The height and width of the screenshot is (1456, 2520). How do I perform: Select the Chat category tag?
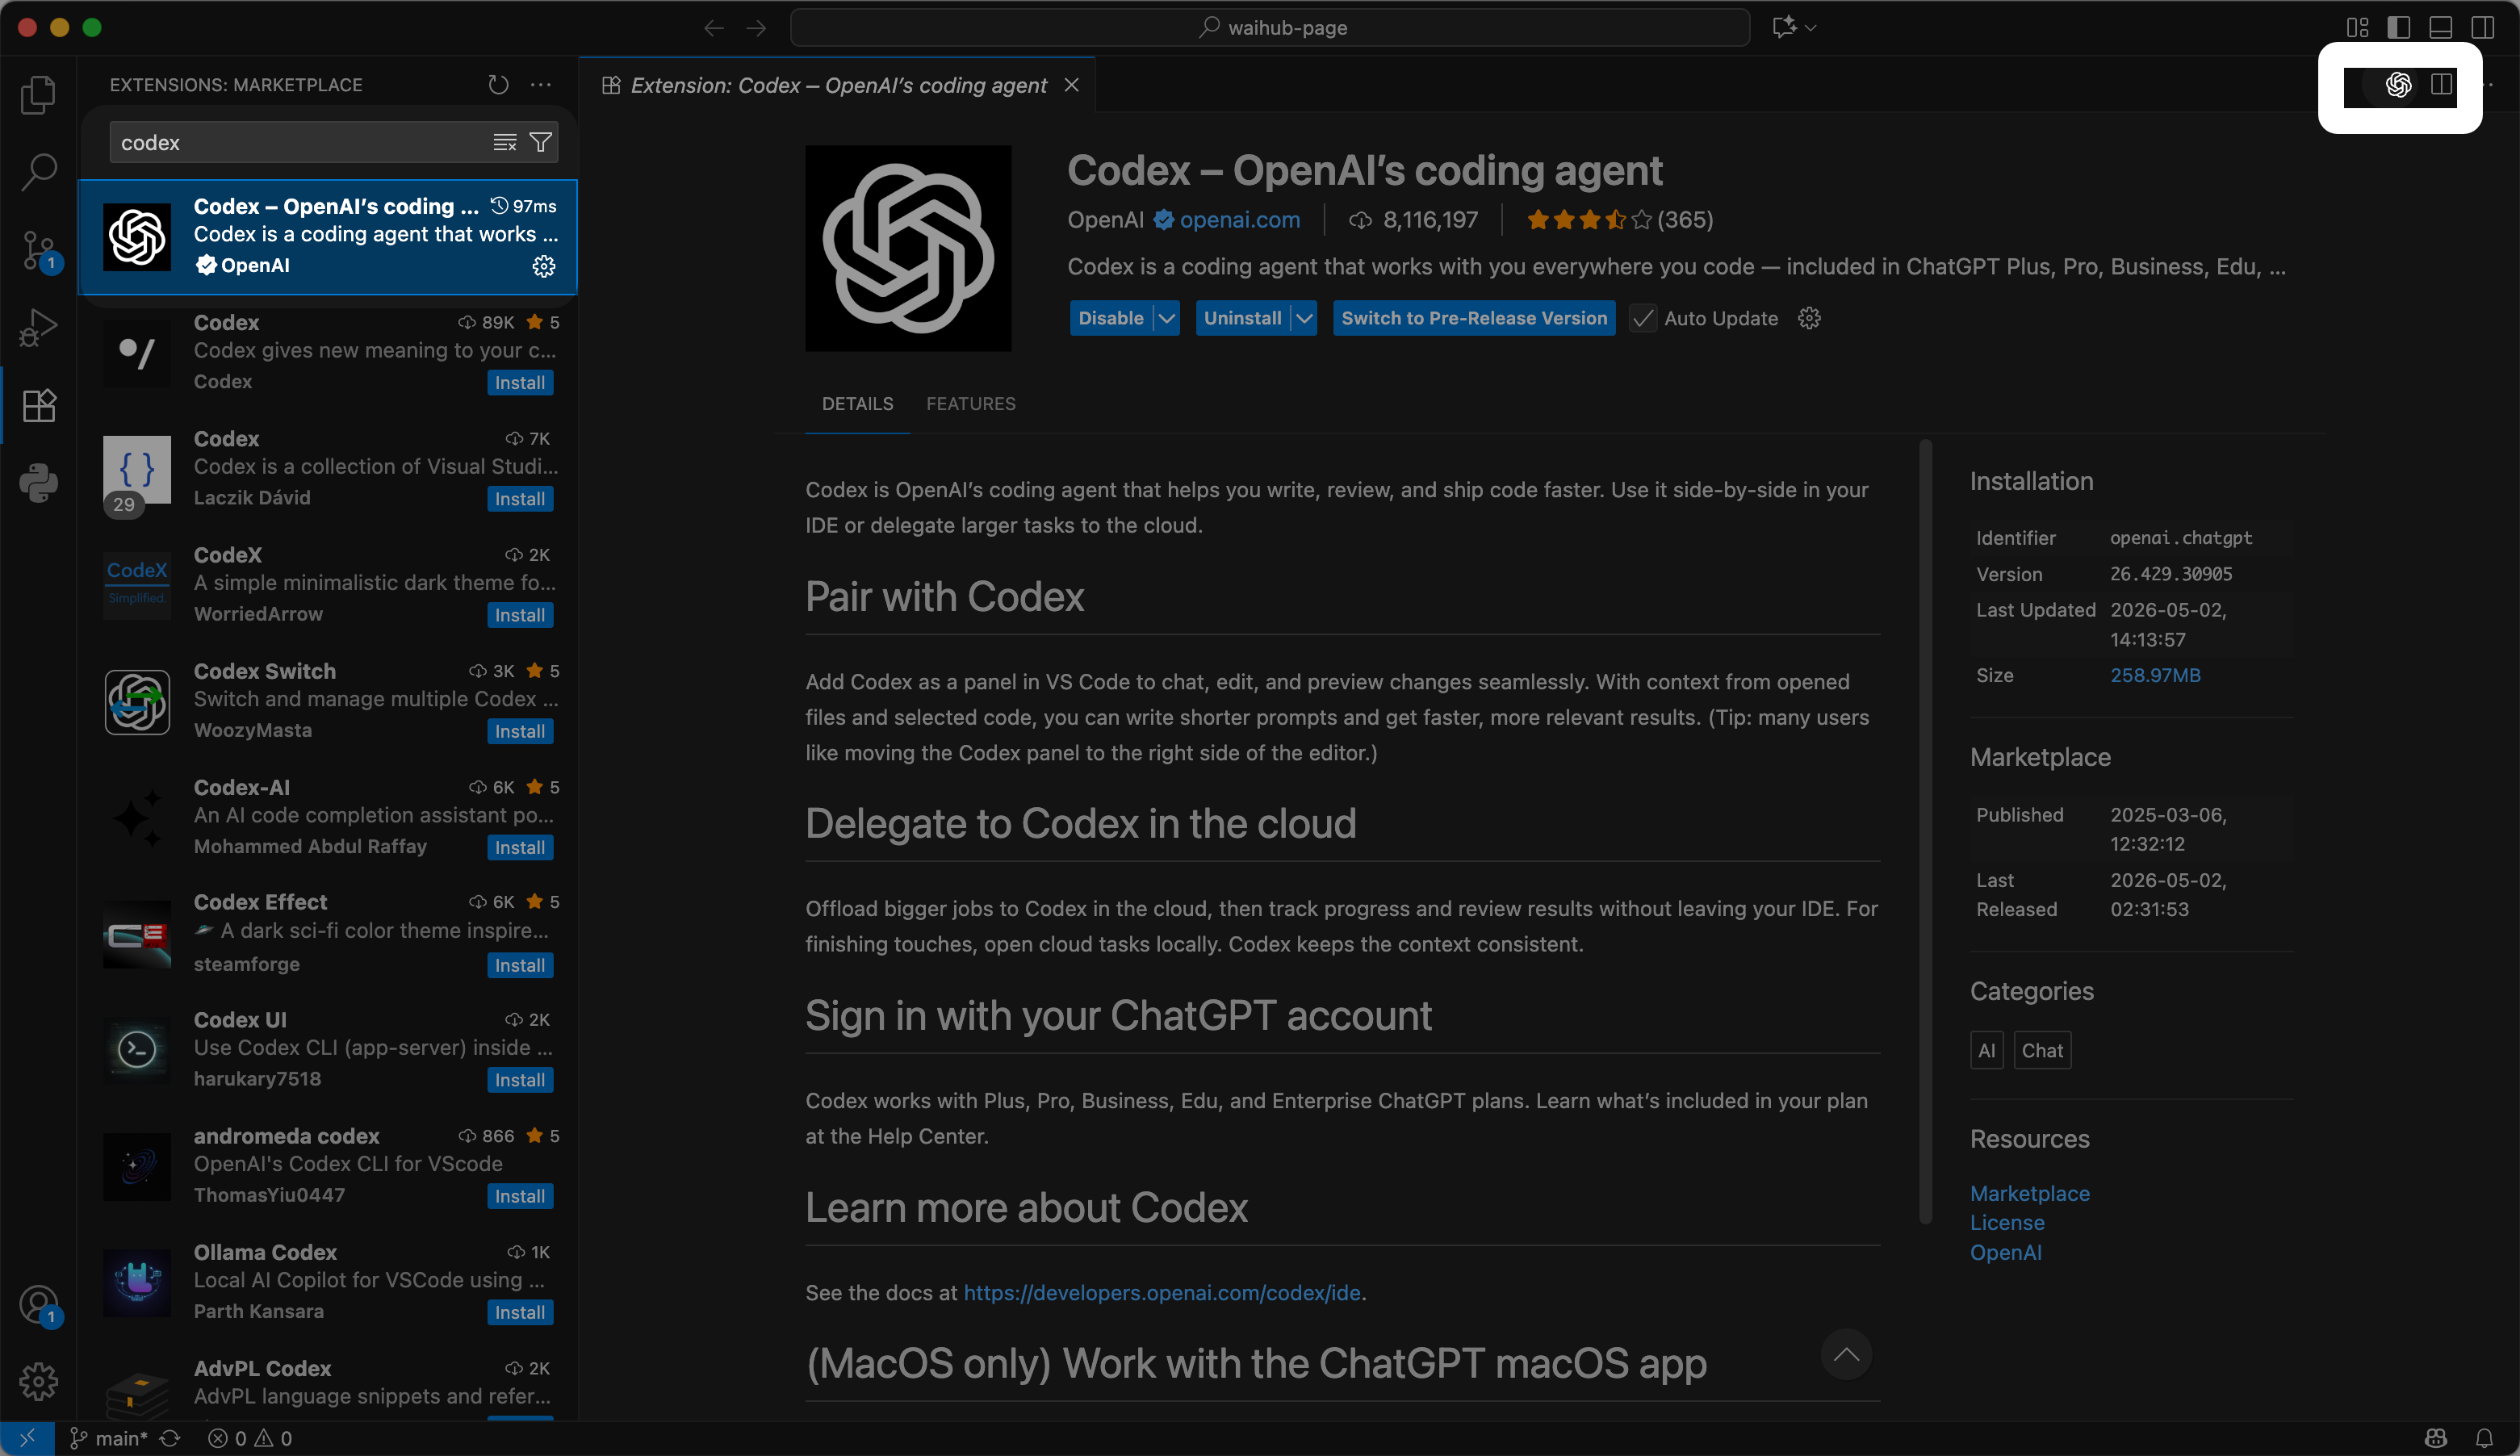(x=2042, y=1050)
